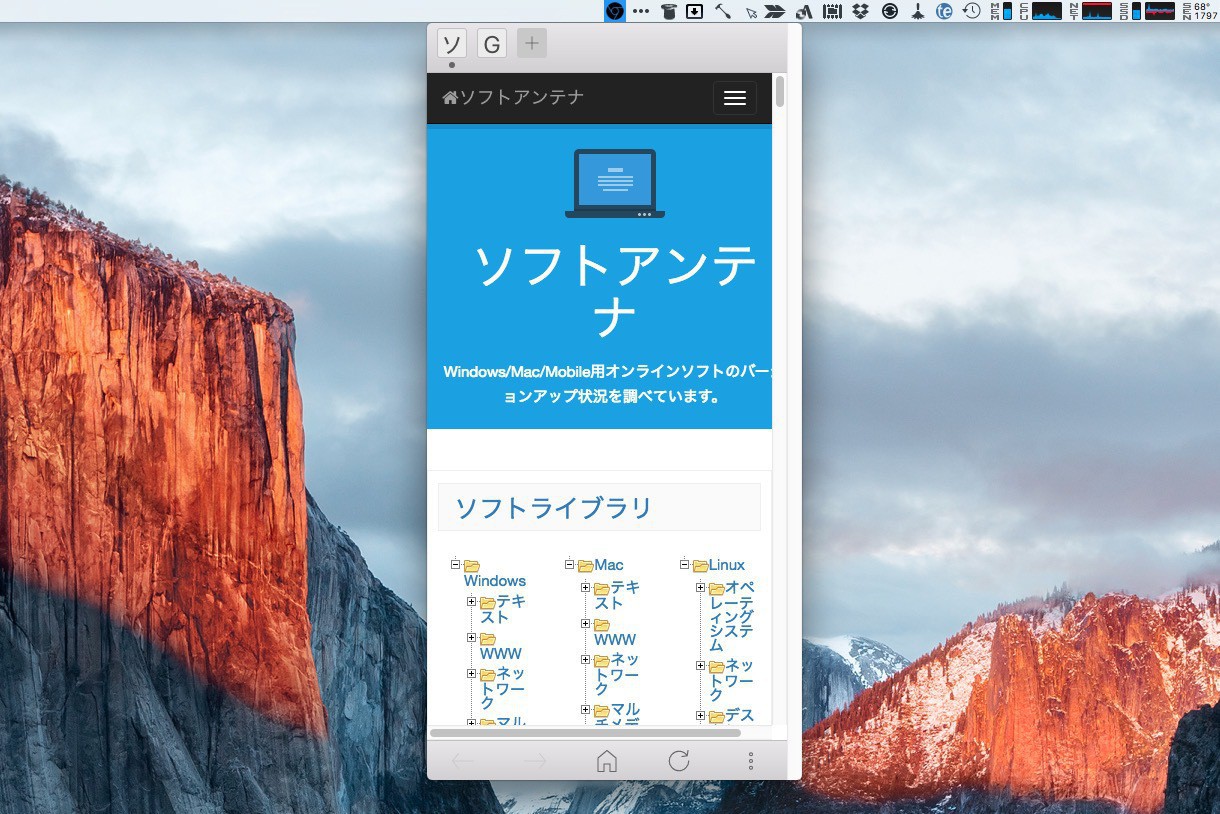
Task: Open the Dropbox menu bar icon
Action: pyautogui.click(x=860, y=11)
